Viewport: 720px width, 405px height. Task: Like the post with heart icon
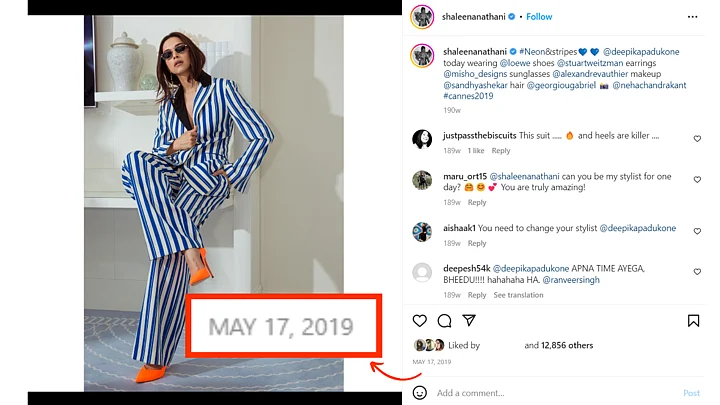point(420,321)
